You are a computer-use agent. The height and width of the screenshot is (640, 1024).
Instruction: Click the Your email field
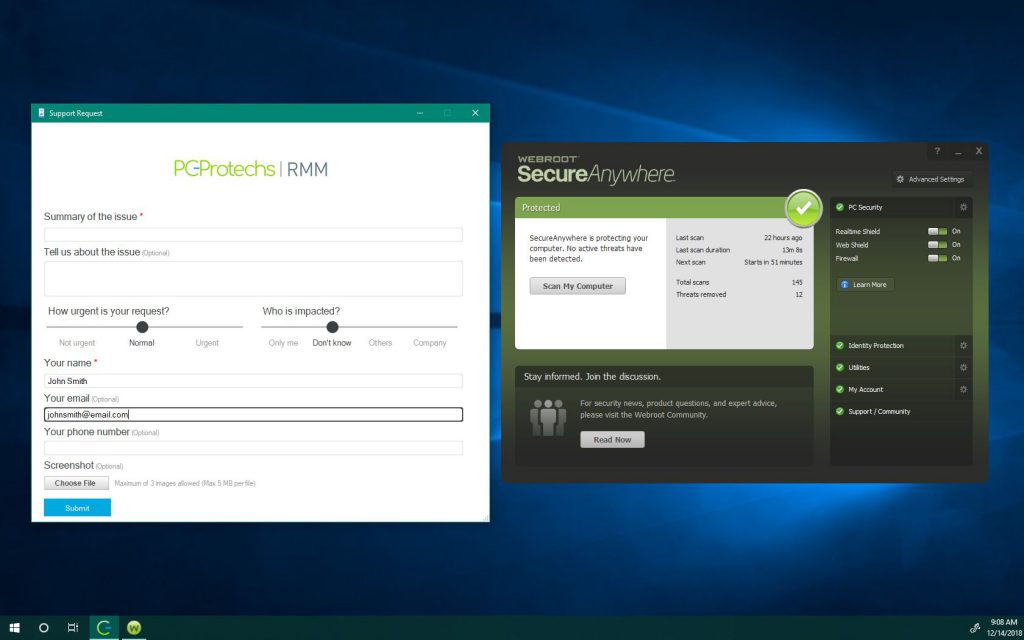[x=253, y=414]
